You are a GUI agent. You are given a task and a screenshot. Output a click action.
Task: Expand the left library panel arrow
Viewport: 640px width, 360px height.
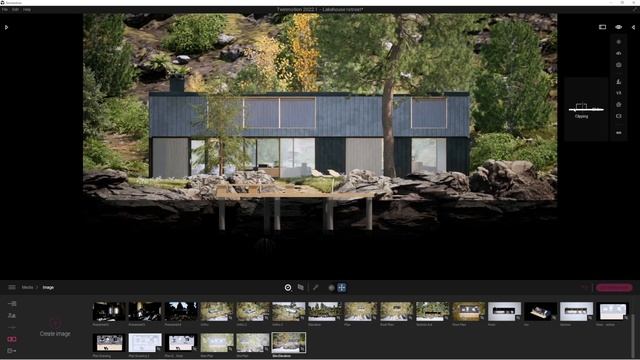click(x=6, y=27)
